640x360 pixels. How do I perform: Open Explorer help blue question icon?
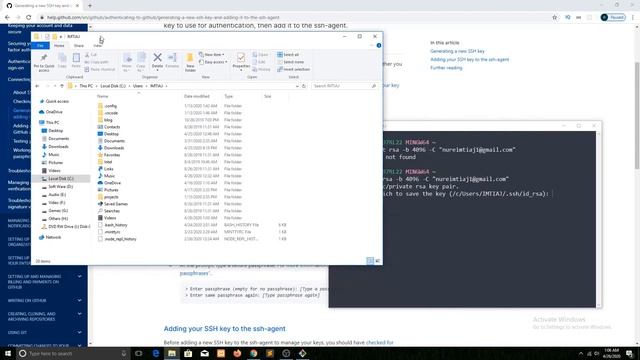tap(379, 45)
